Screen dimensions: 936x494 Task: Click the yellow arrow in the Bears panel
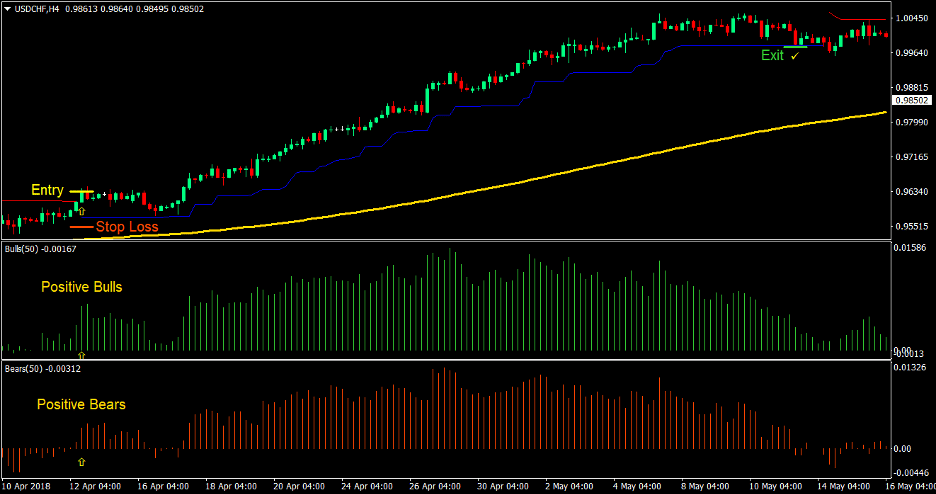click(81, 462)
